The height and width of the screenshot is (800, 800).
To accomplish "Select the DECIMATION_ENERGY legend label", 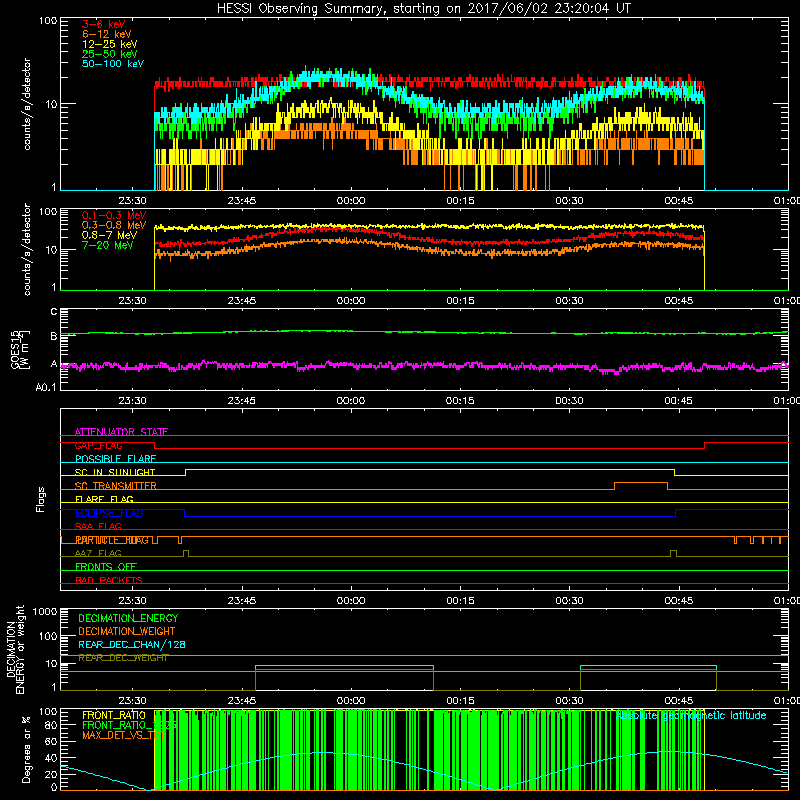I will (128, 618).
